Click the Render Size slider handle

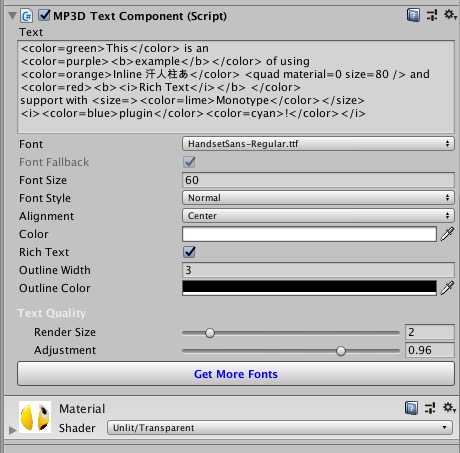click(210, 333)
